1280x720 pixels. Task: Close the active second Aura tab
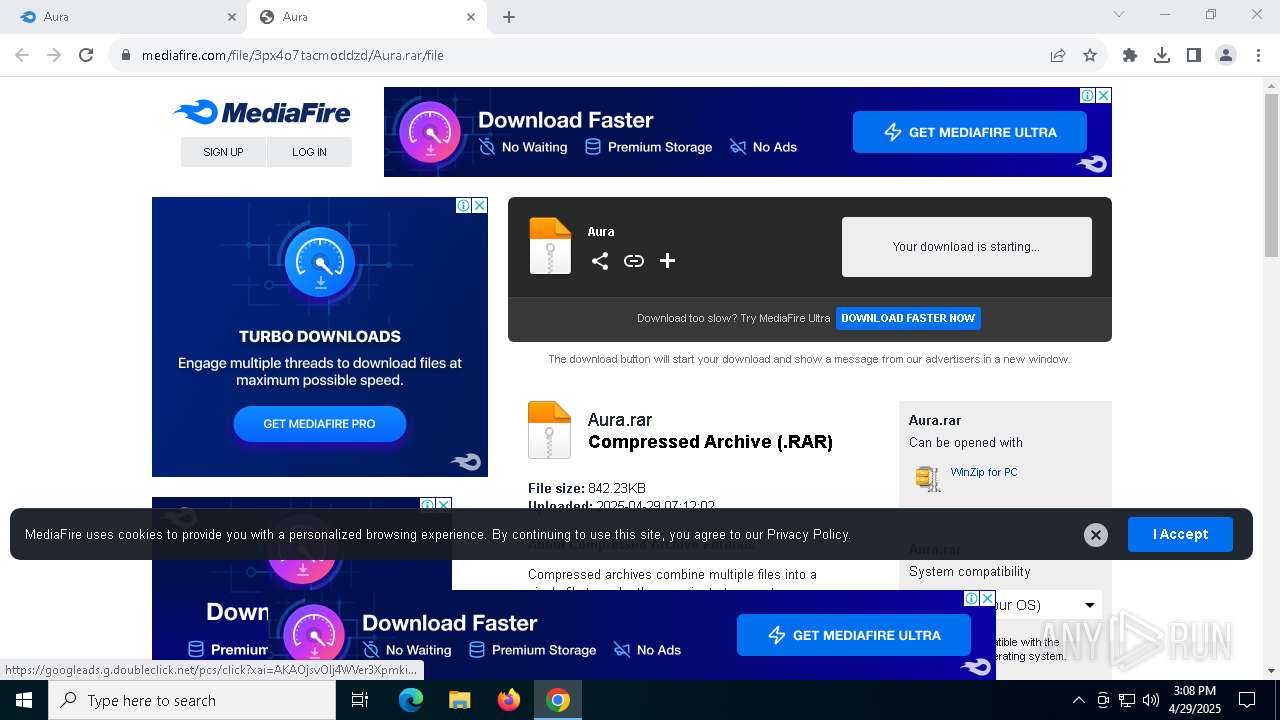(471, 17)
